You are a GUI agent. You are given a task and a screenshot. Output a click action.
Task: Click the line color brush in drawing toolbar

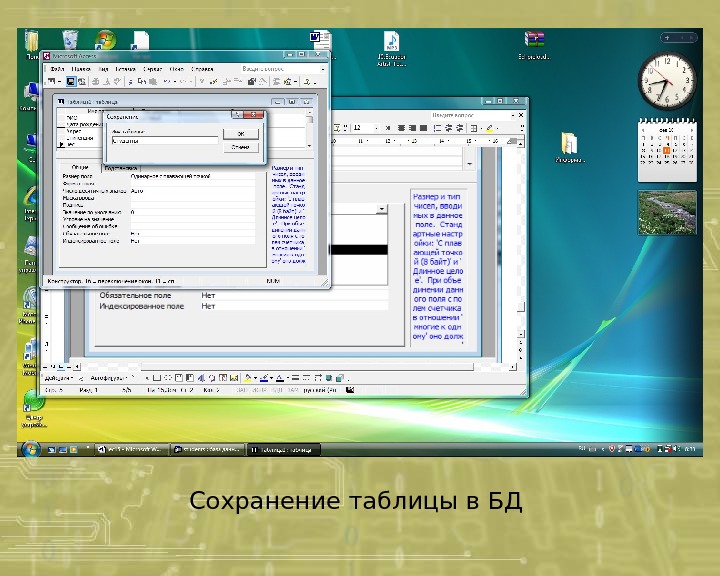pyautogui.click(x=264, y=378)
